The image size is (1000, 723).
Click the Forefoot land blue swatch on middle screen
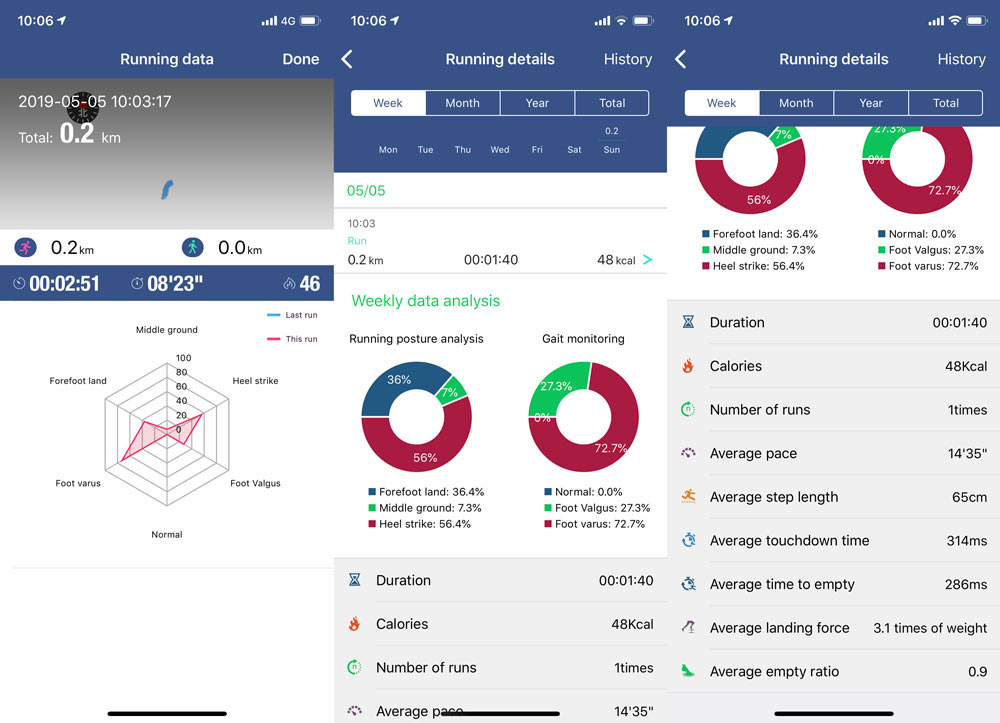click(x=372, y=492)
